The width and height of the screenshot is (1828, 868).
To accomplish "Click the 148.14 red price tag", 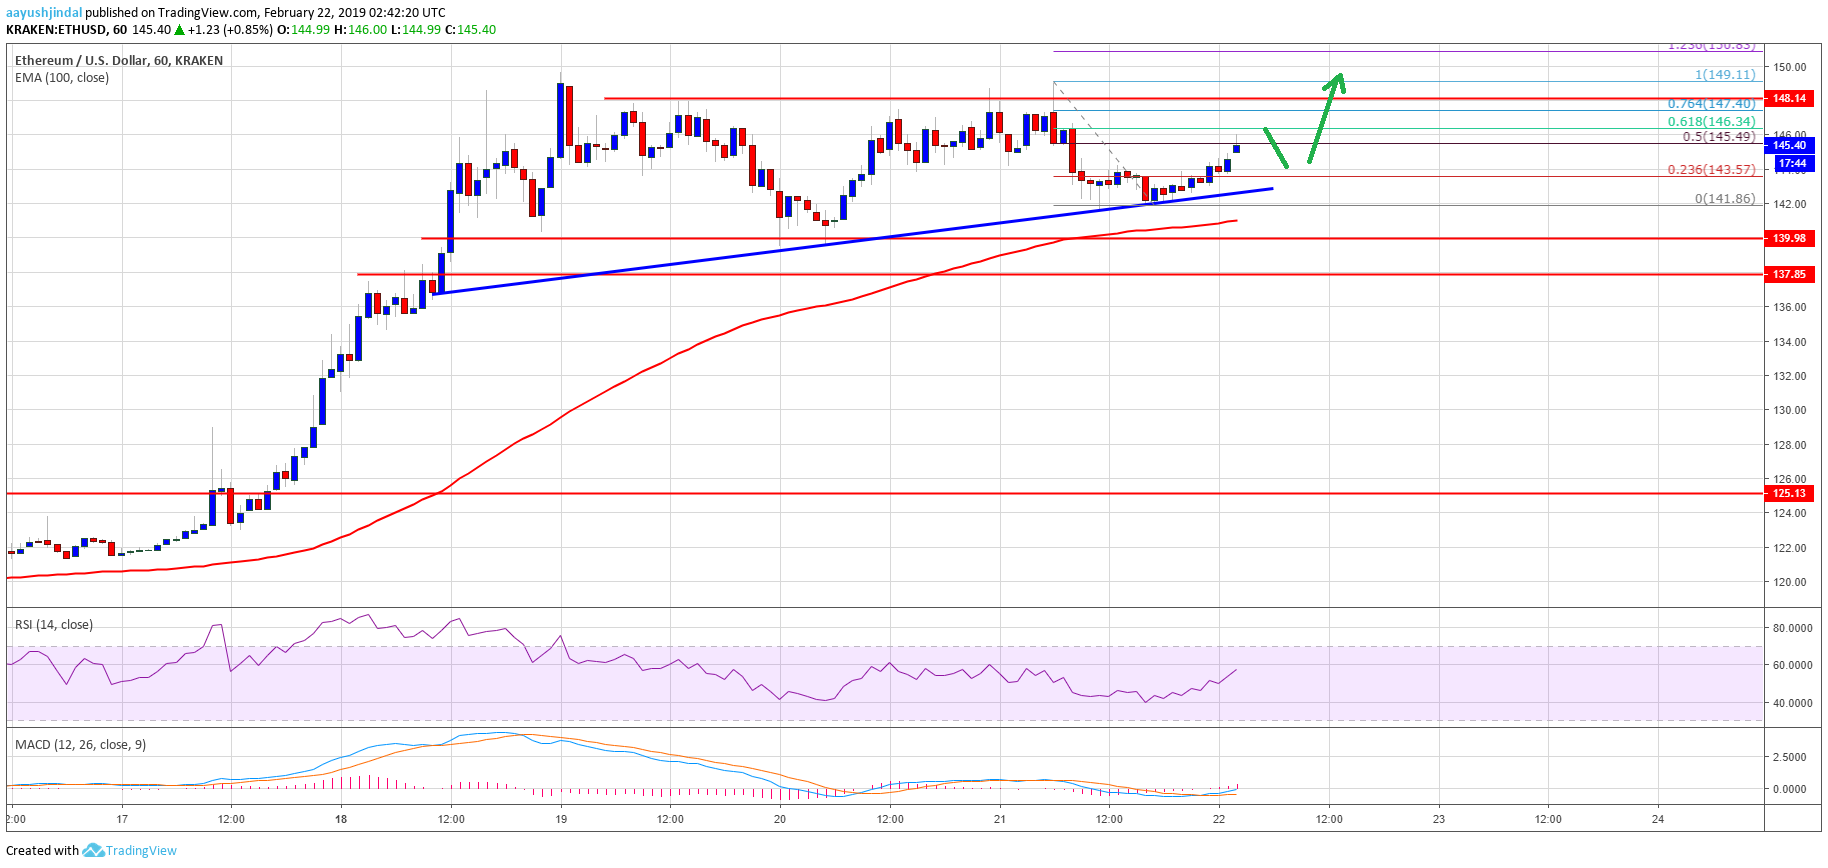I will [1788, 98].
